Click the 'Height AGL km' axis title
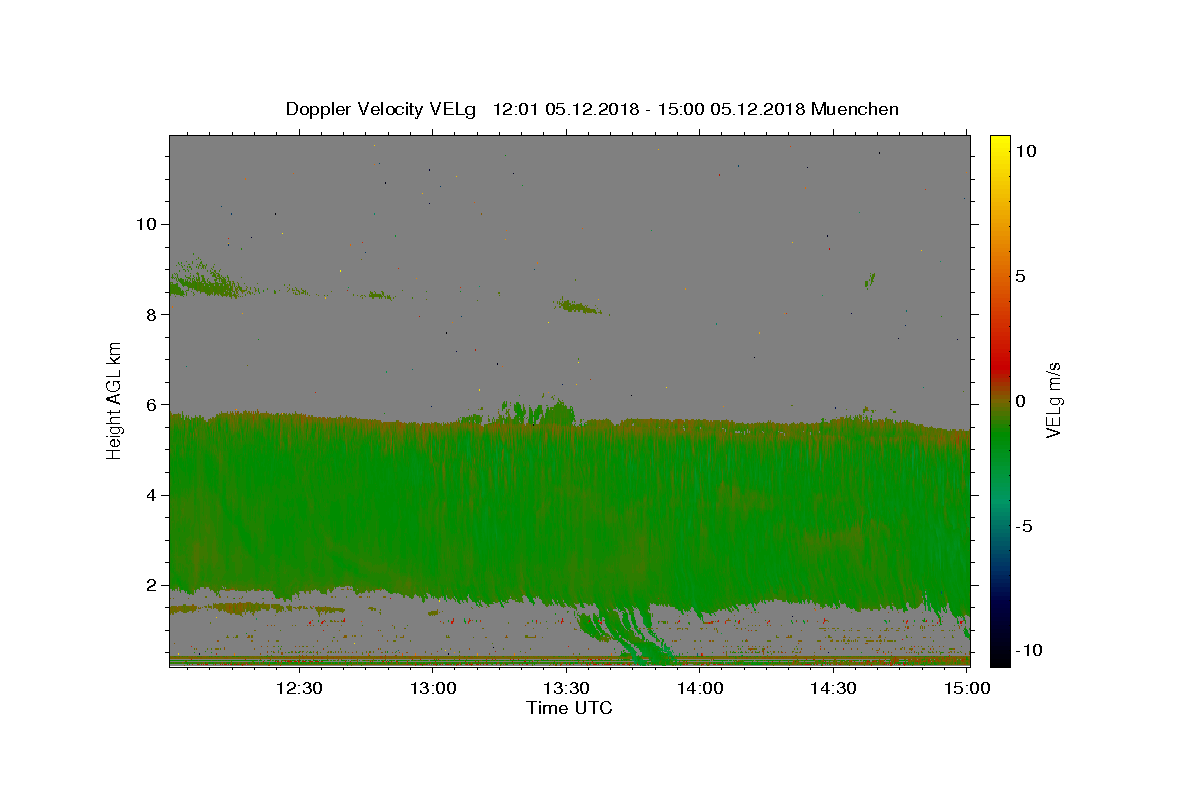 click(x=115, y=401)
